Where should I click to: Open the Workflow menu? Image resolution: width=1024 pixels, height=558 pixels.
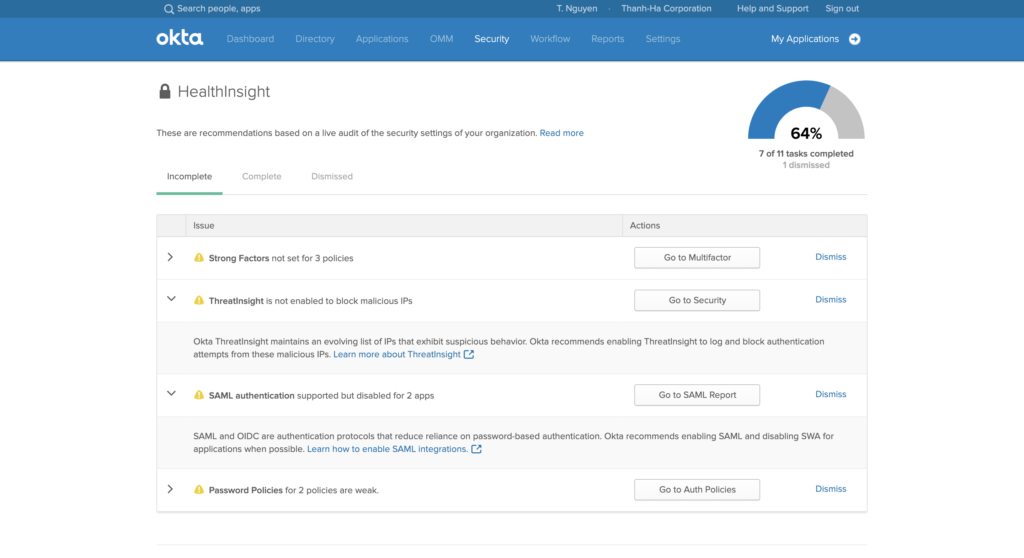pos(550,39)
